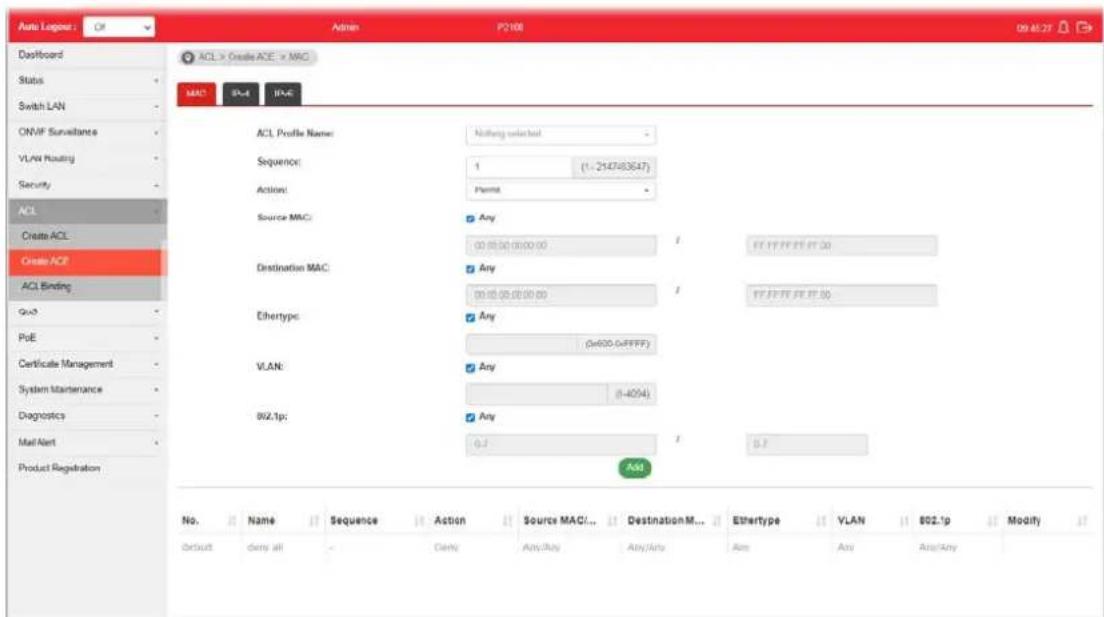Expand the ONVIF Surveillance menu

(x=87, y=132)
